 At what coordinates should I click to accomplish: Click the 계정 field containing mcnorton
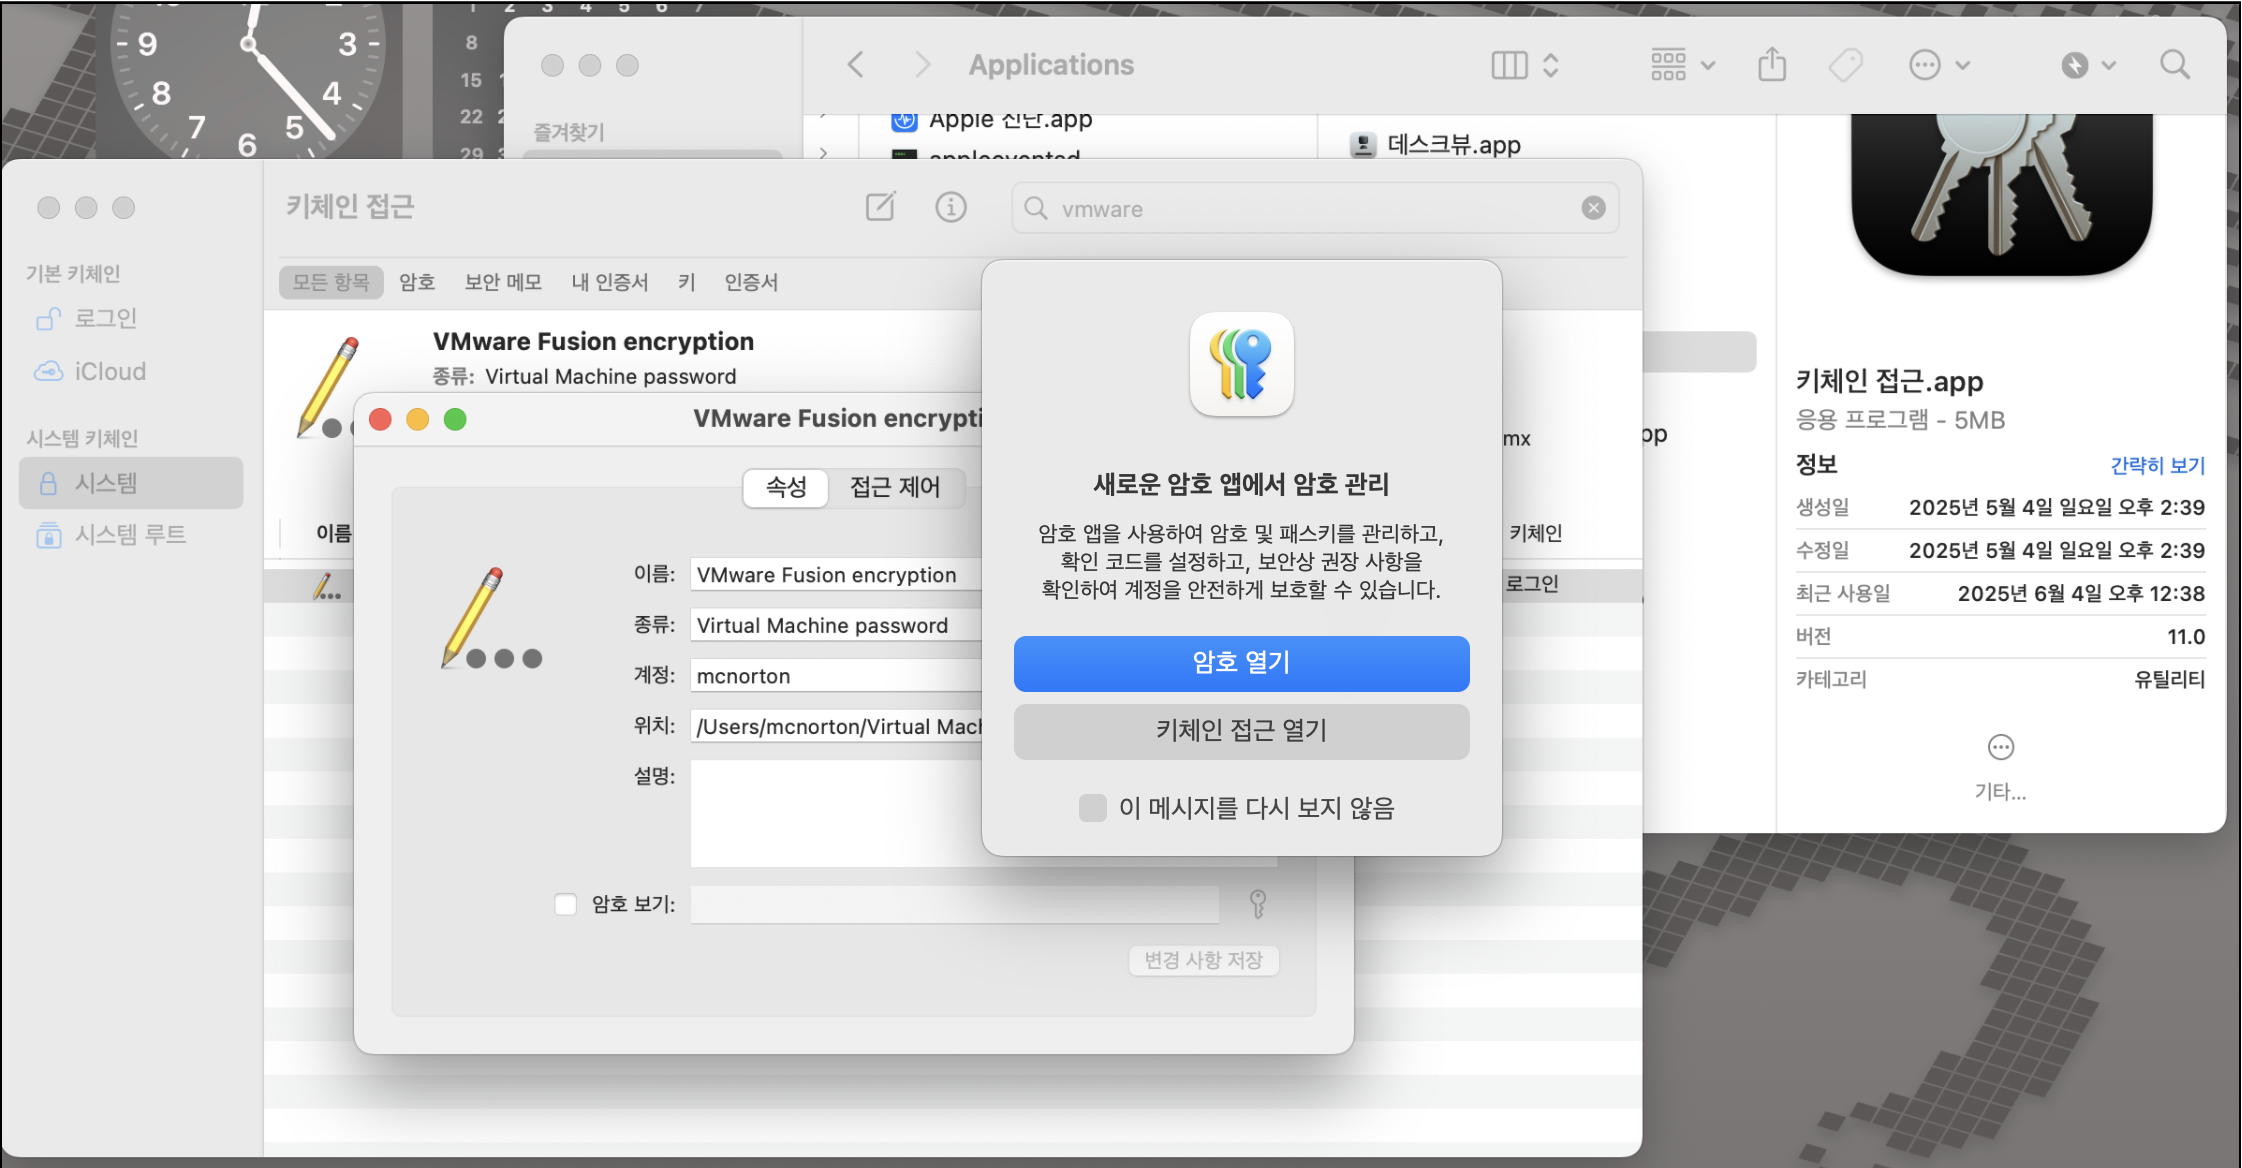(x=836, y=676)
